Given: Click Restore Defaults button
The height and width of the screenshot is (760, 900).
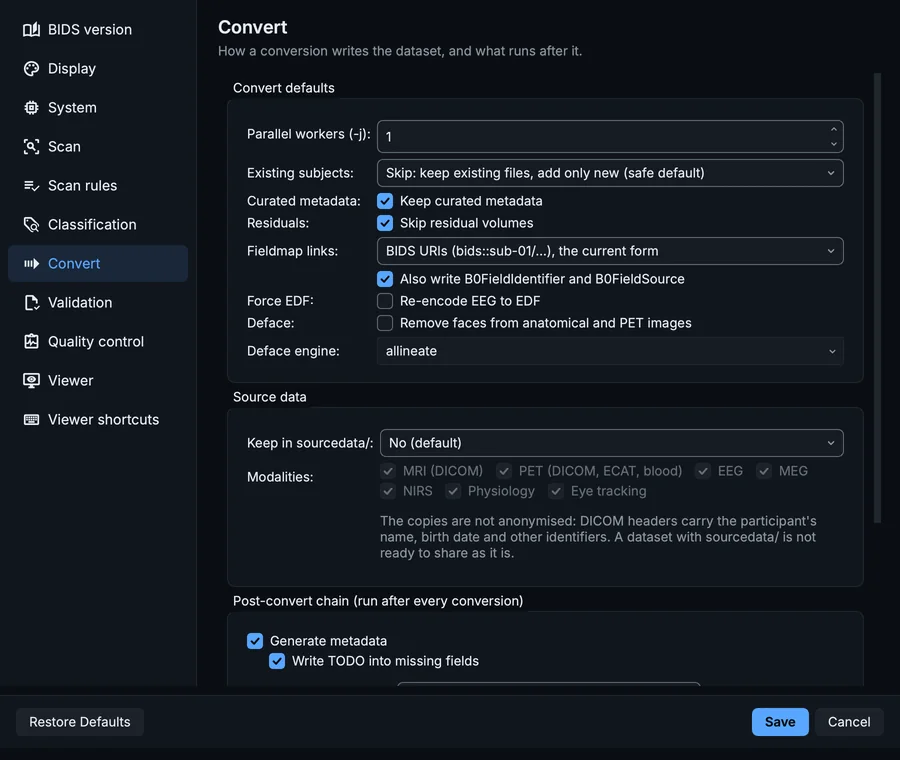Looking at the screenshot, I should [80, 722].
